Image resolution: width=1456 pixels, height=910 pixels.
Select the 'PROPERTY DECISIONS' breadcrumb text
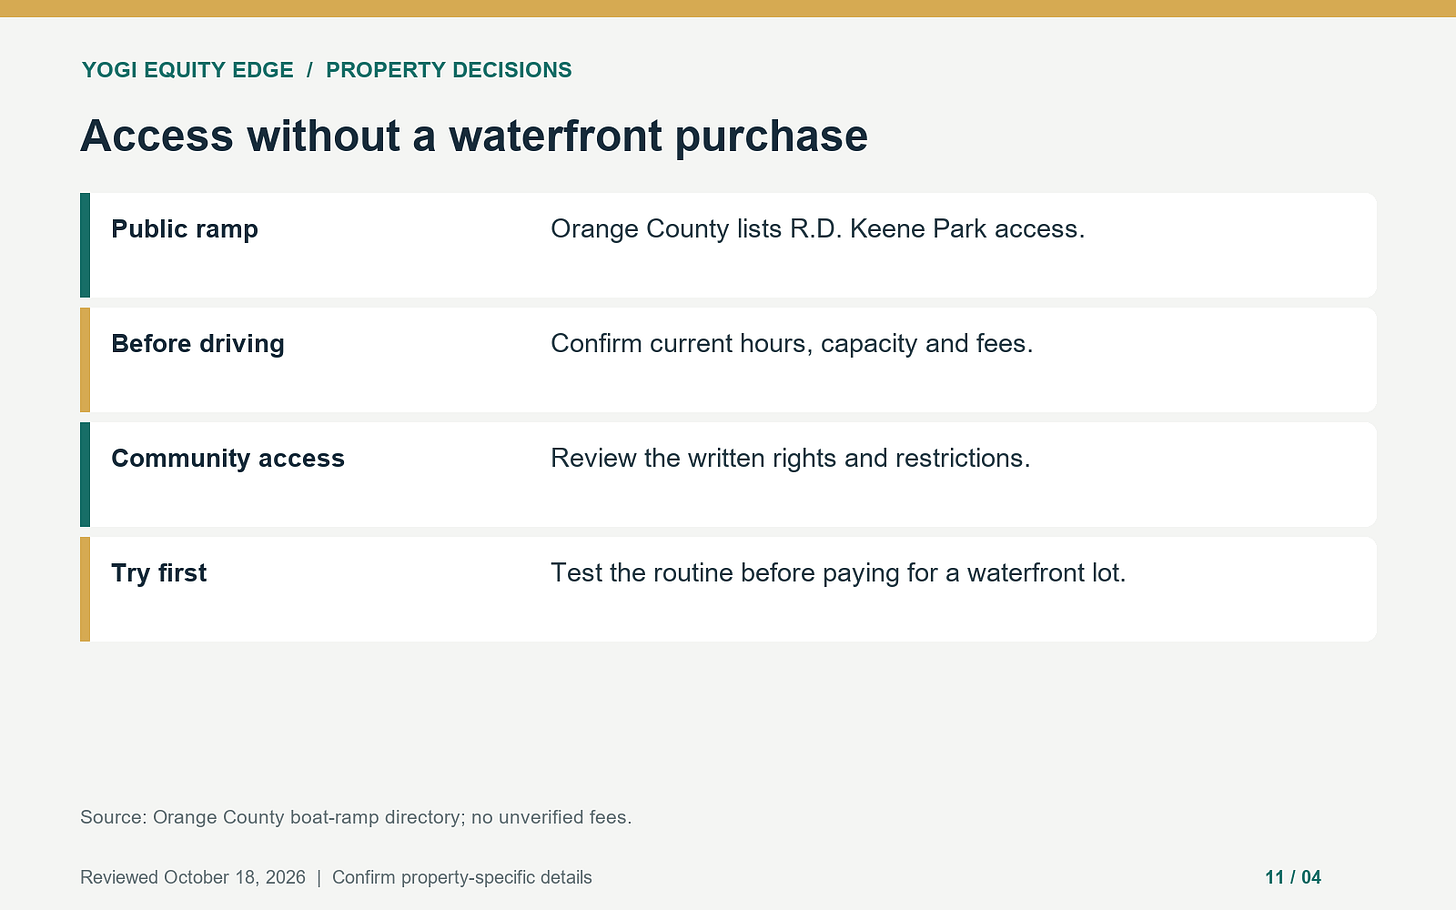[449, 70]
